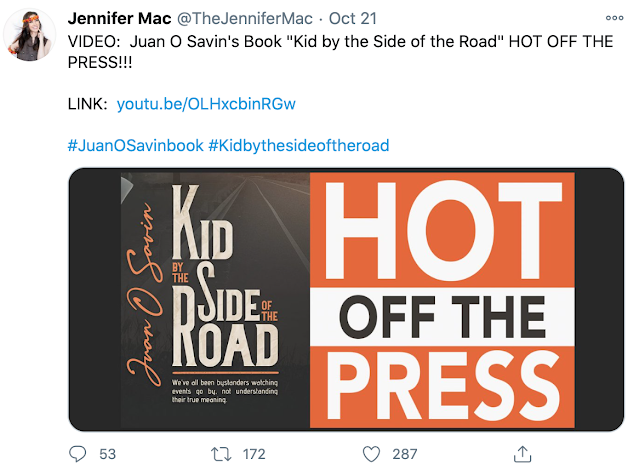Image resolution: width=639 pixels, height=470 pixels.
Task: Click the retweet arrows icon
Action: pos(223,453)
